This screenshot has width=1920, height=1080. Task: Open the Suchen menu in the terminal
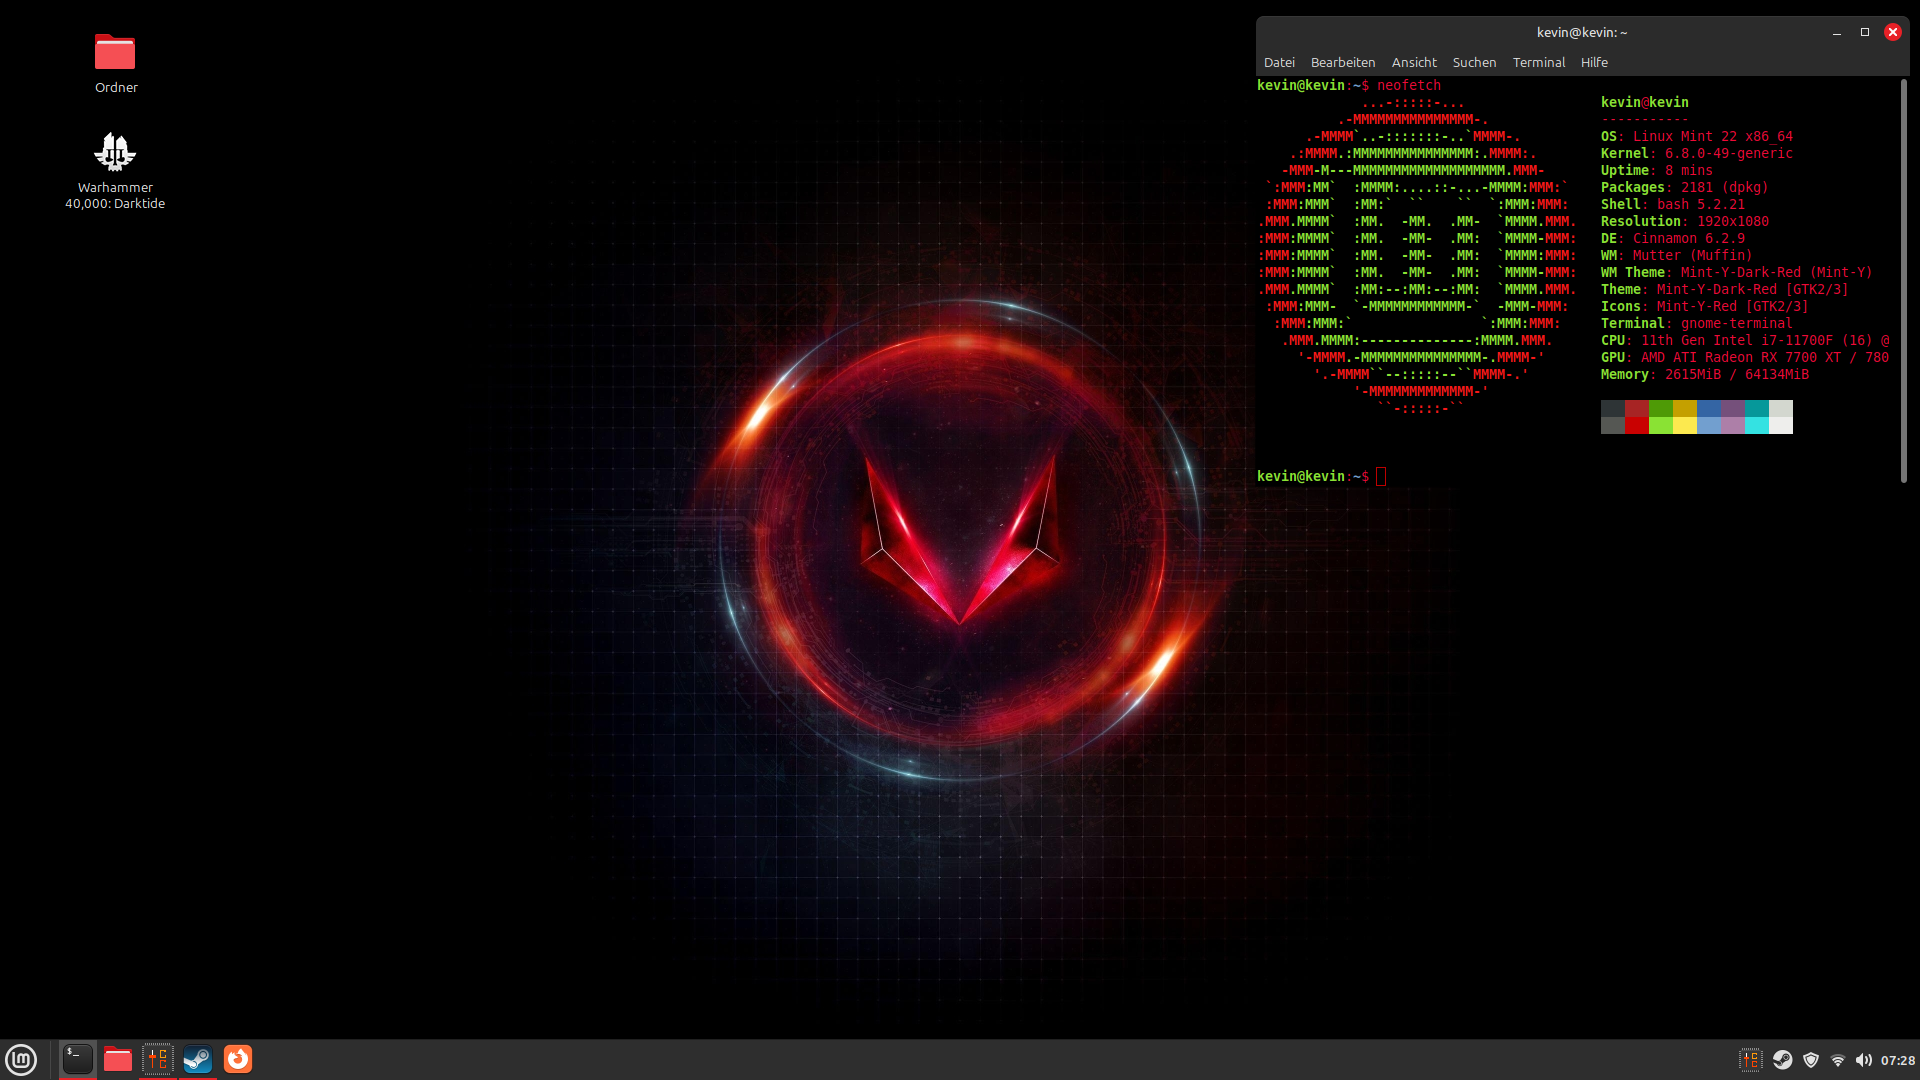1474,62
